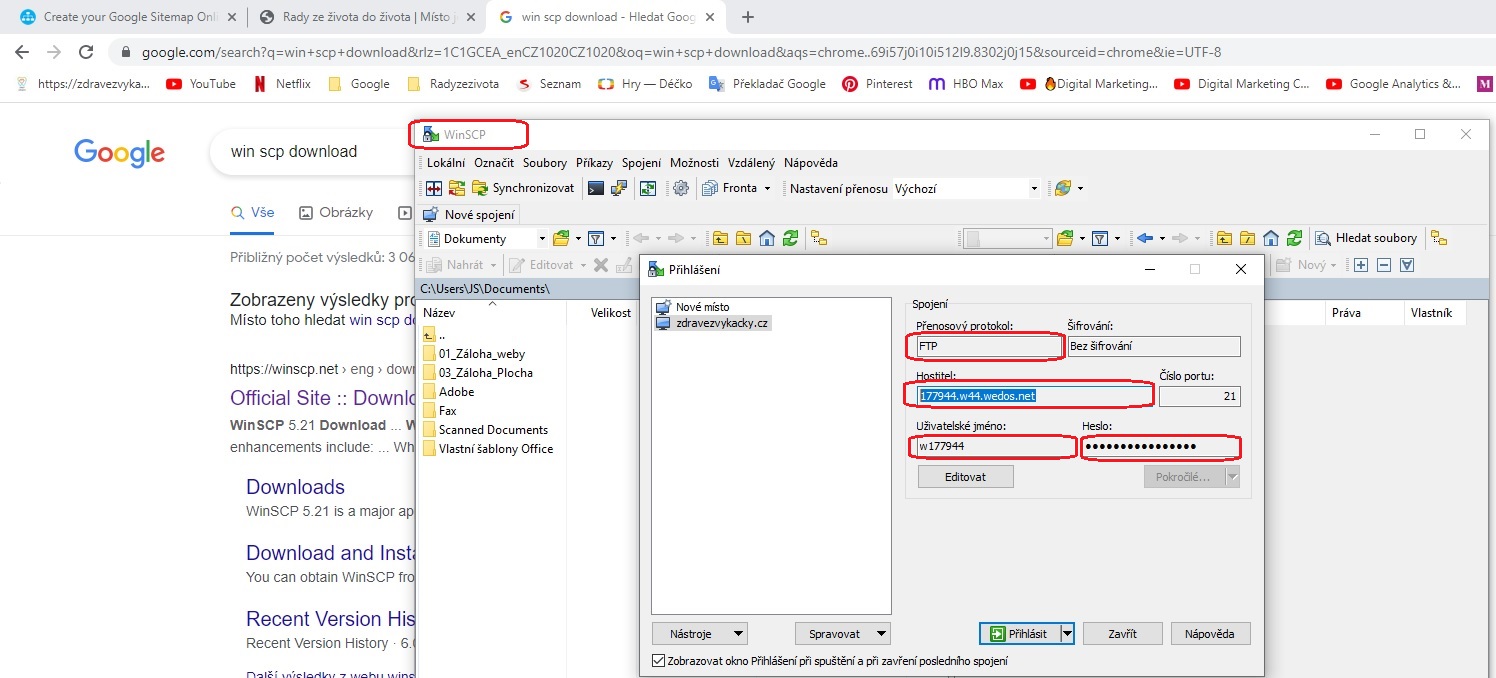
Task: Click the Heslo password field
Action: pyautogui.click(x=1161, y=446)
